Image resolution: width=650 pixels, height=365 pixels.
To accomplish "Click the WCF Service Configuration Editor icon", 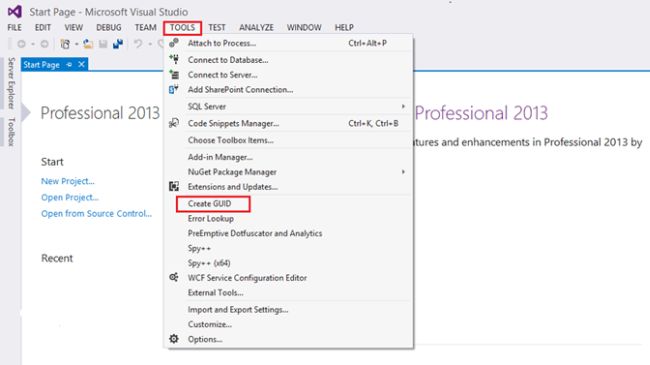I will point(174,277).
